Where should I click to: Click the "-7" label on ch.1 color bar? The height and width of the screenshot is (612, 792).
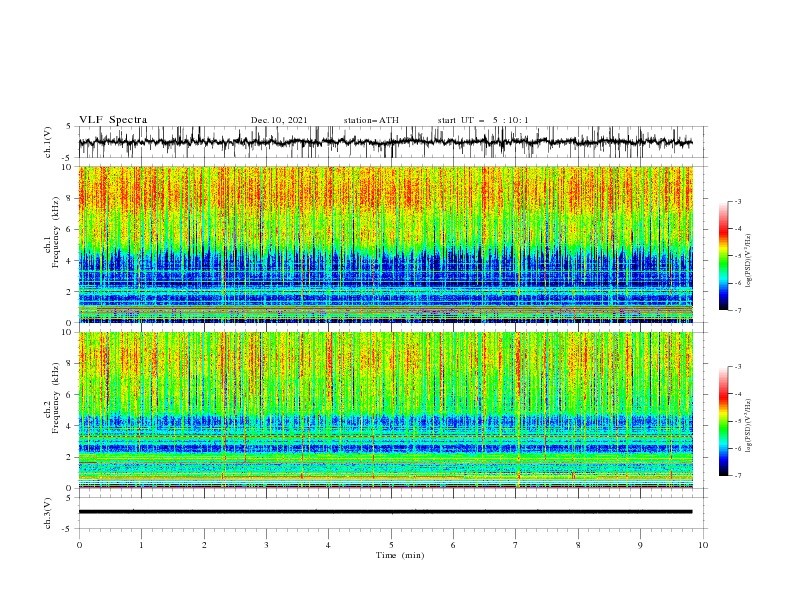737,311
